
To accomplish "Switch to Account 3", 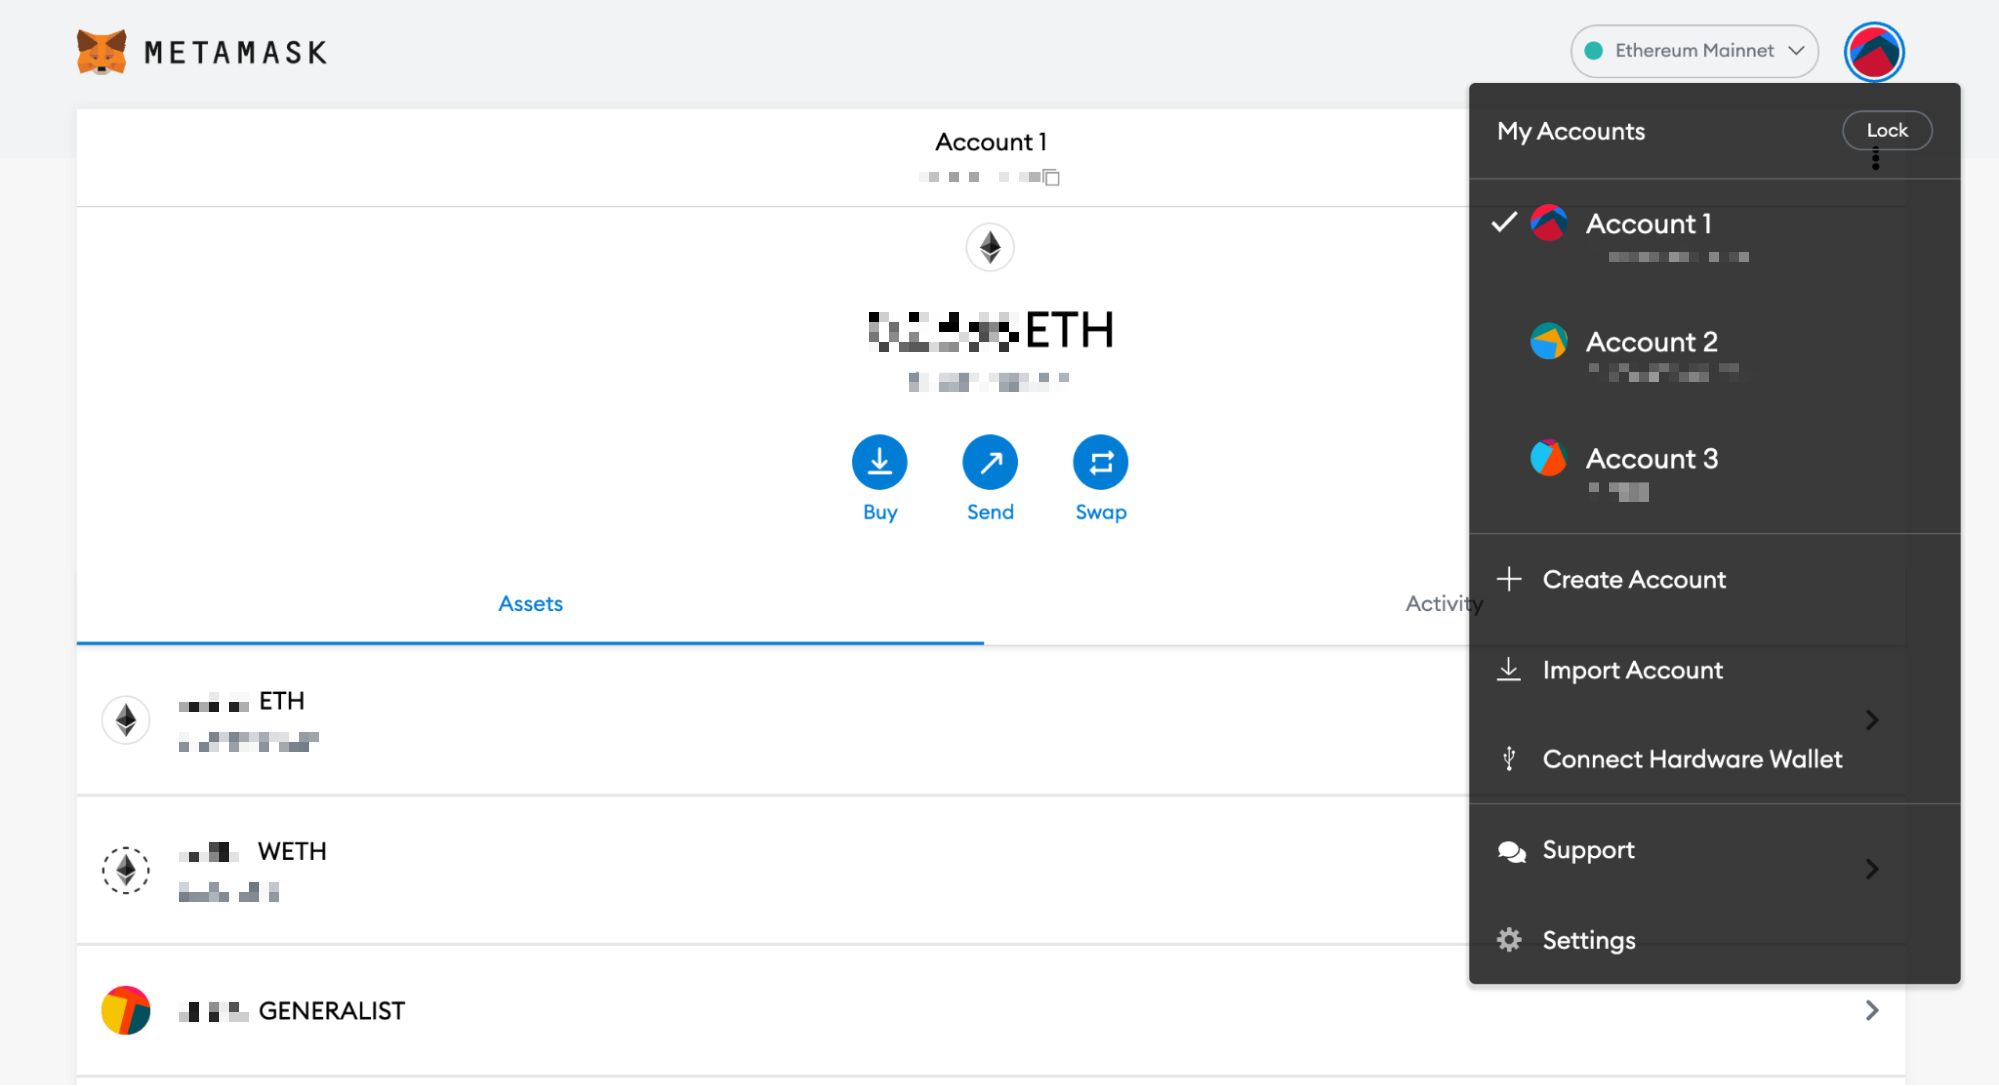I will click(x=1650, y=460).
